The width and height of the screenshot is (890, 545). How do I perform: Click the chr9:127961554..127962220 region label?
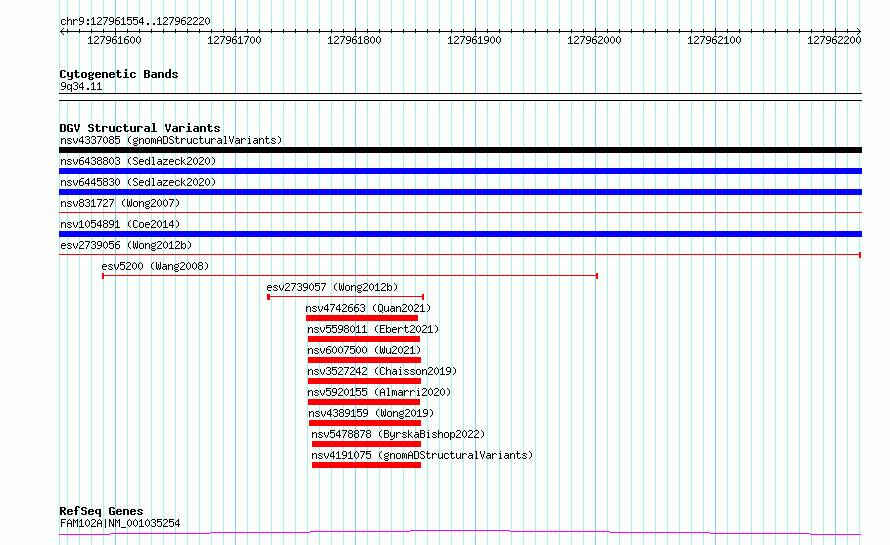135,21
